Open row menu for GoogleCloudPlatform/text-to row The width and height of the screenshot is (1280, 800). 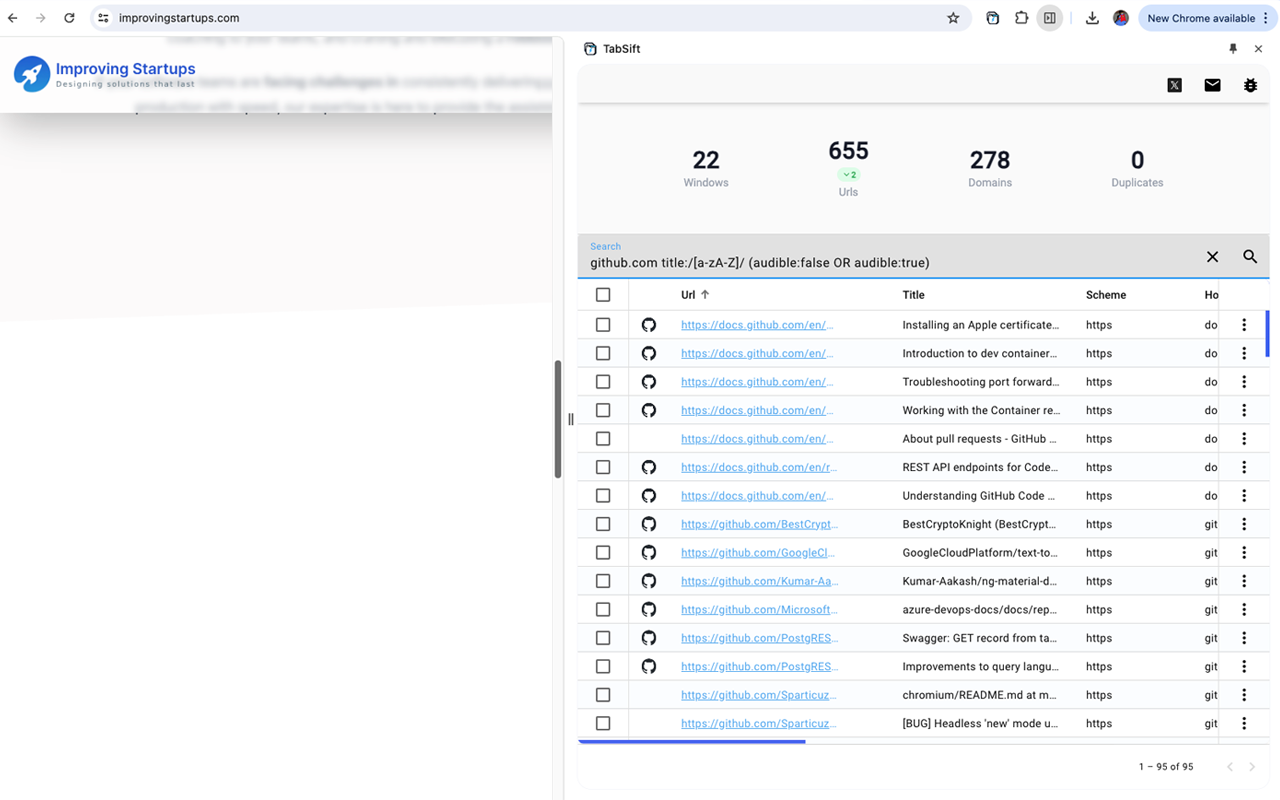[x=1244, y=553]
